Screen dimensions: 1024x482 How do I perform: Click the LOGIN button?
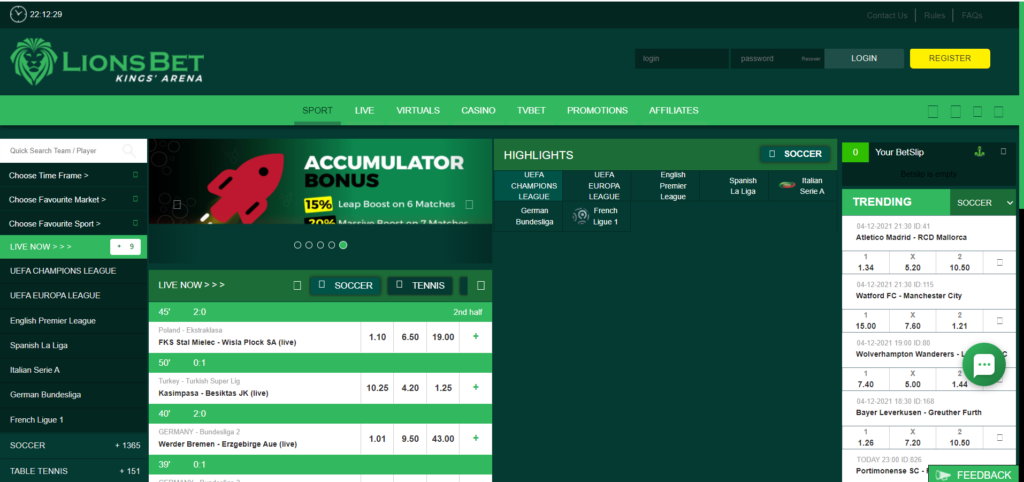pyautogui.click(x=864, y=58)
